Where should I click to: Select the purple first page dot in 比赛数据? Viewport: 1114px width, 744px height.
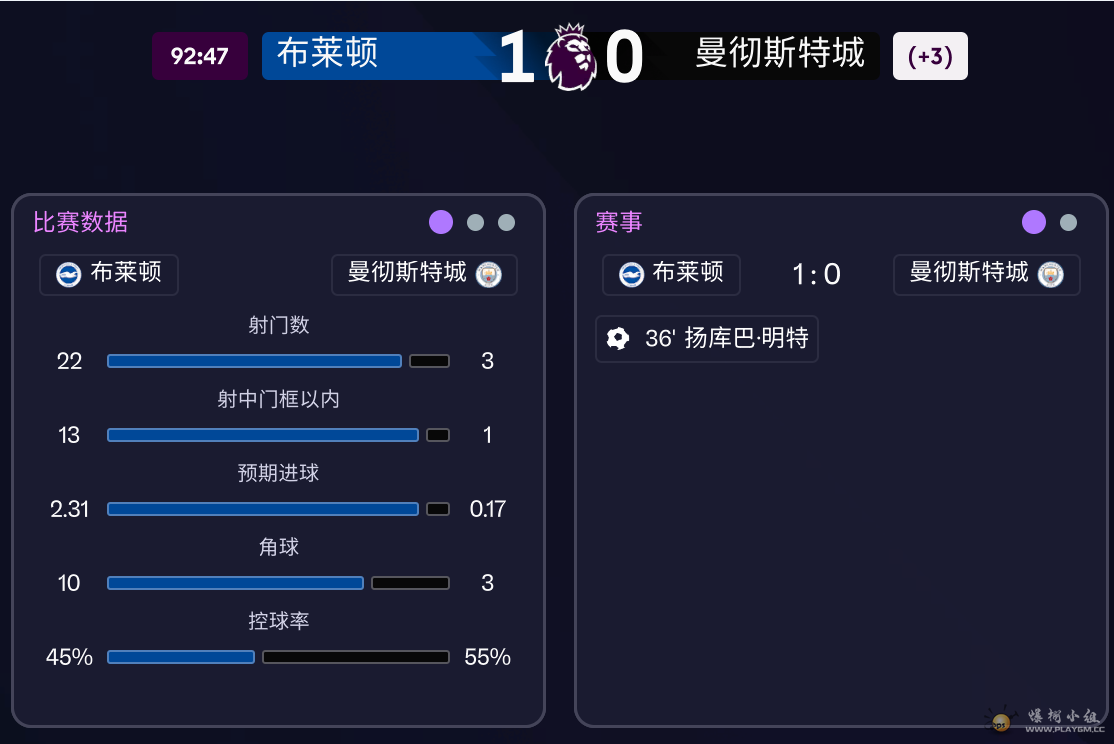point(441,222)
